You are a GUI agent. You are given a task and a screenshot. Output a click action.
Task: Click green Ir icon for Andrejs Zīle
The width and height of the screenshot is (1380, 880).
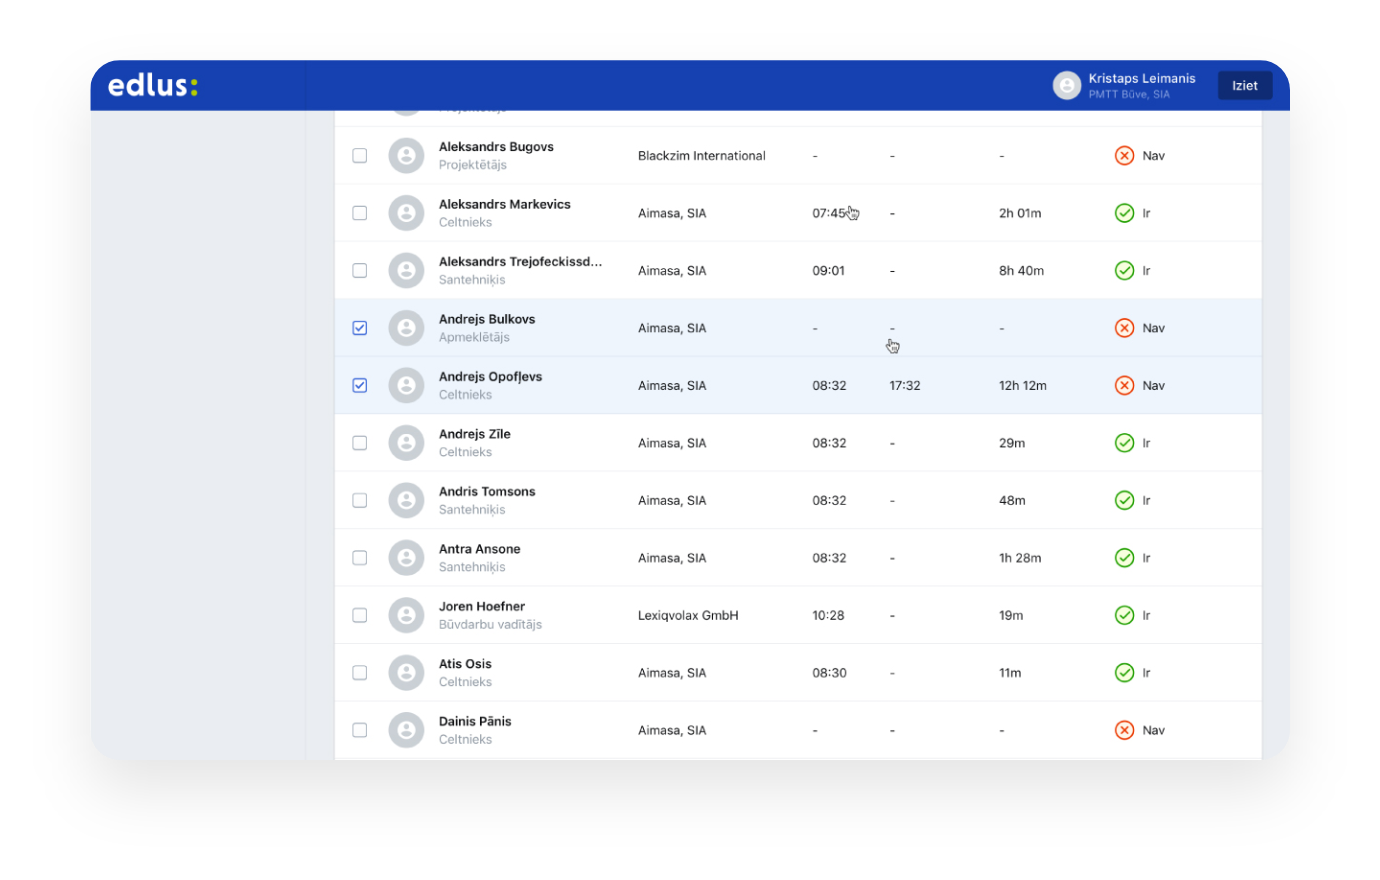point(1124,443)
